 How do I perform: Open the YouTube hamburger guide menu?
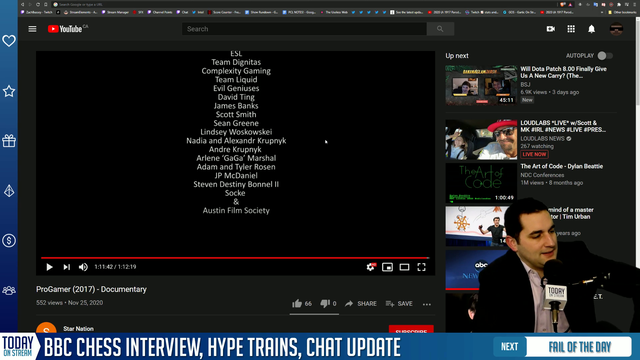[32, 29]
